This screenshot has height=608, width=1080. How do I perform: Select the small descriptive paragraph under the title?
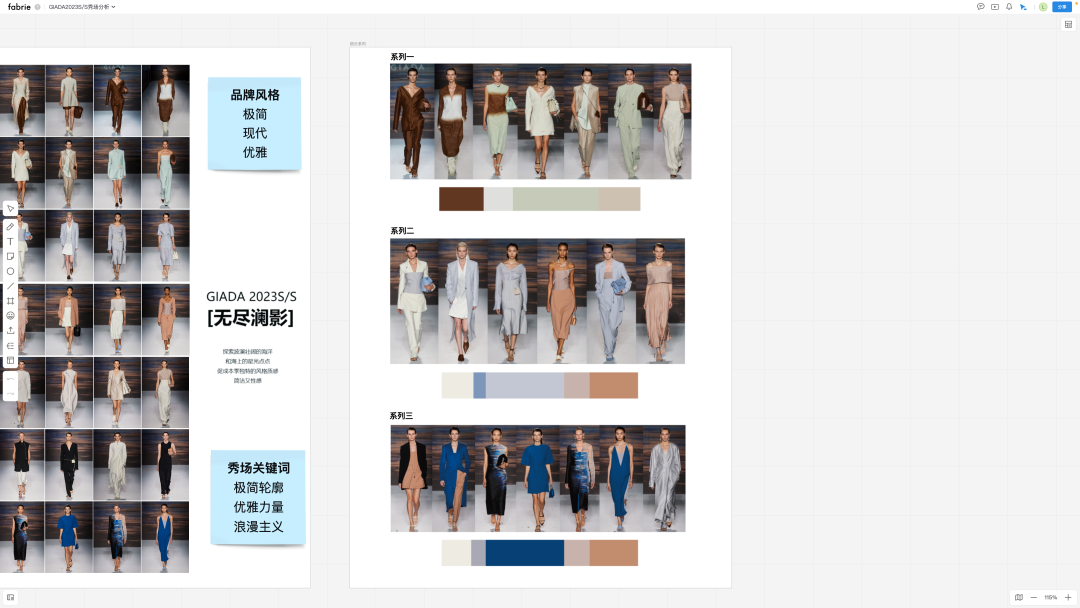[x=247, y=366]
